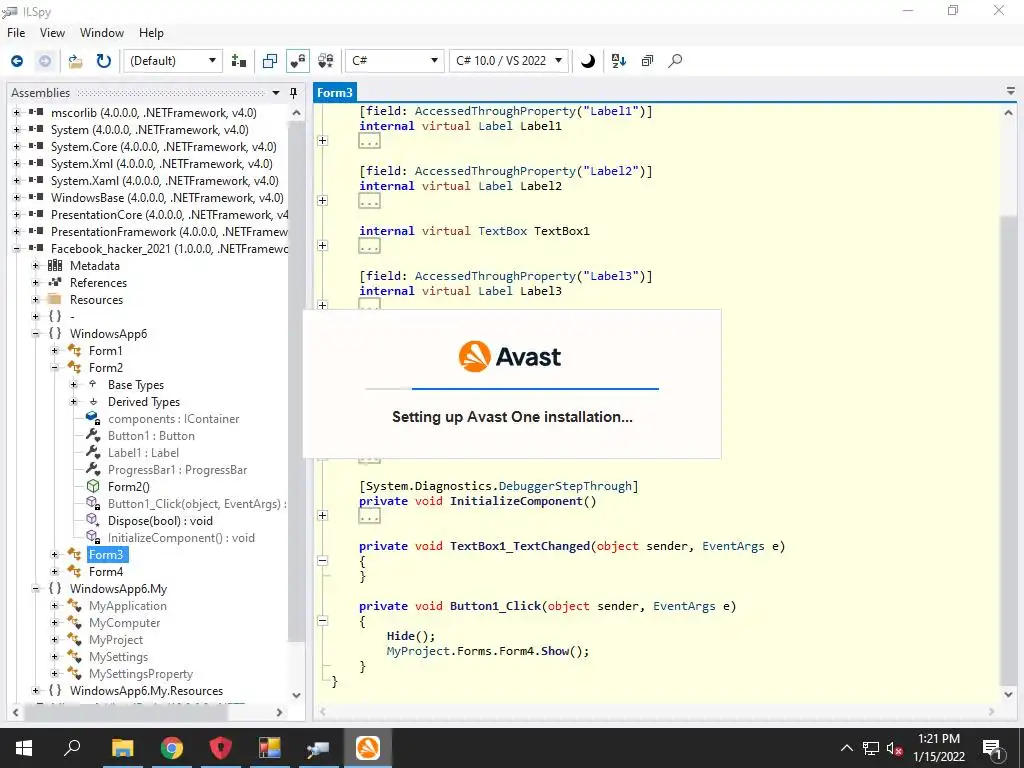The width and height of the screenshot is (1024, 768).
Task: Open search with the magnifier toolbar icon
Action: point(675,61)
